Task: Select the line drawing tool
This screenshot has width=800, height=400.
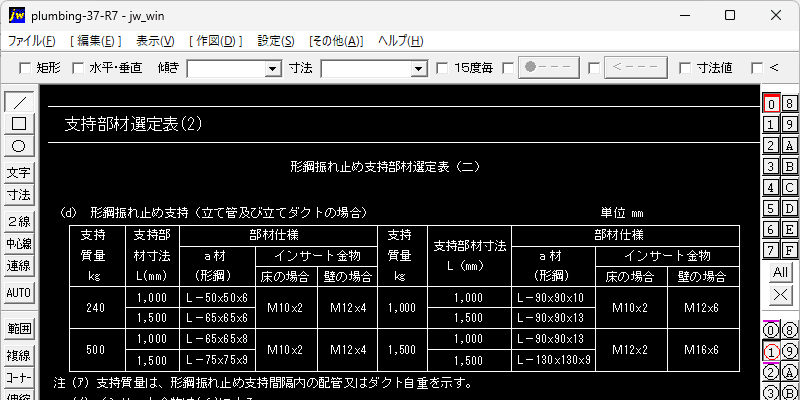Action: point(19,102)
